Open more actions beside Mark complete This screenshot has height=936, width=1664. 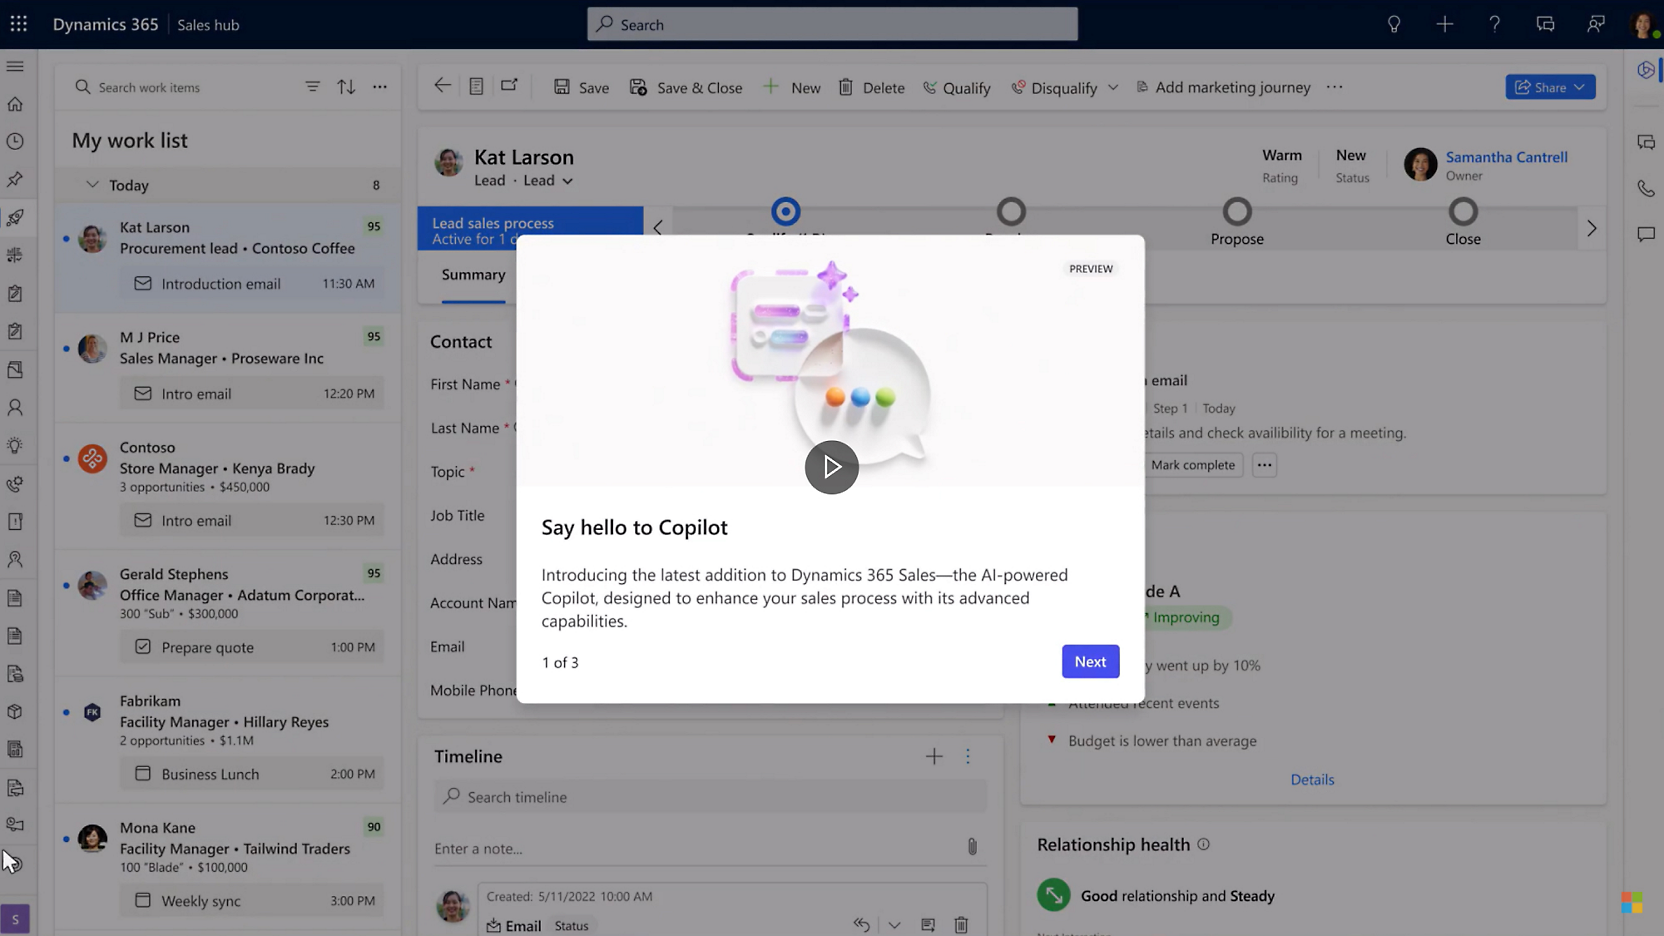pyautogui.click(x=1264, y=465)
